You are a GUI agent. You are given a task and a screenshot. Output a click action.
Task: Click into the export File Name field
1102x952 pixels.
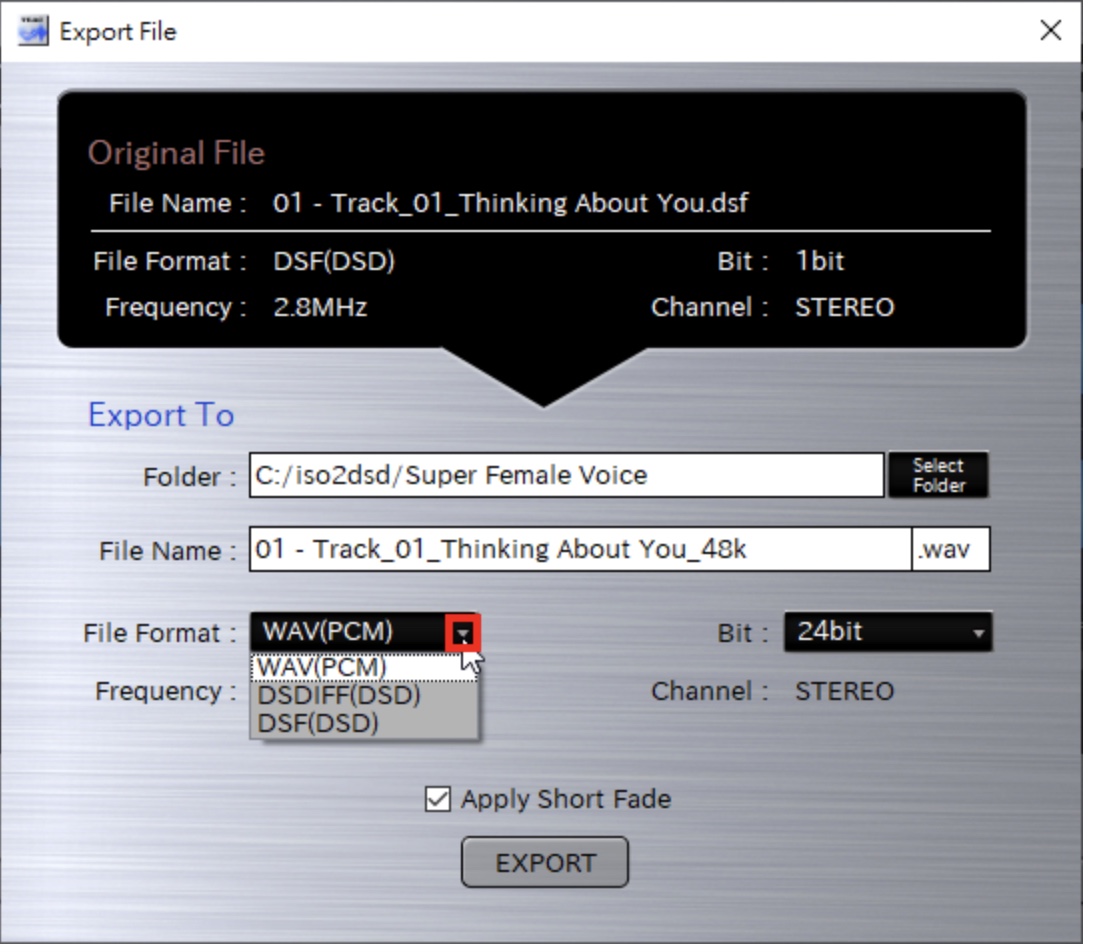point(581,549)
